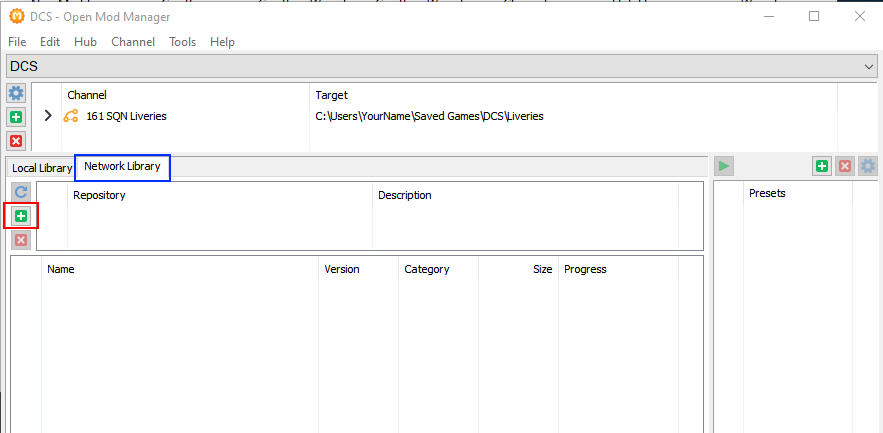Screen dimensions: 883x433
Task: Open the channel properties gear icon
Action: [16, 93]
